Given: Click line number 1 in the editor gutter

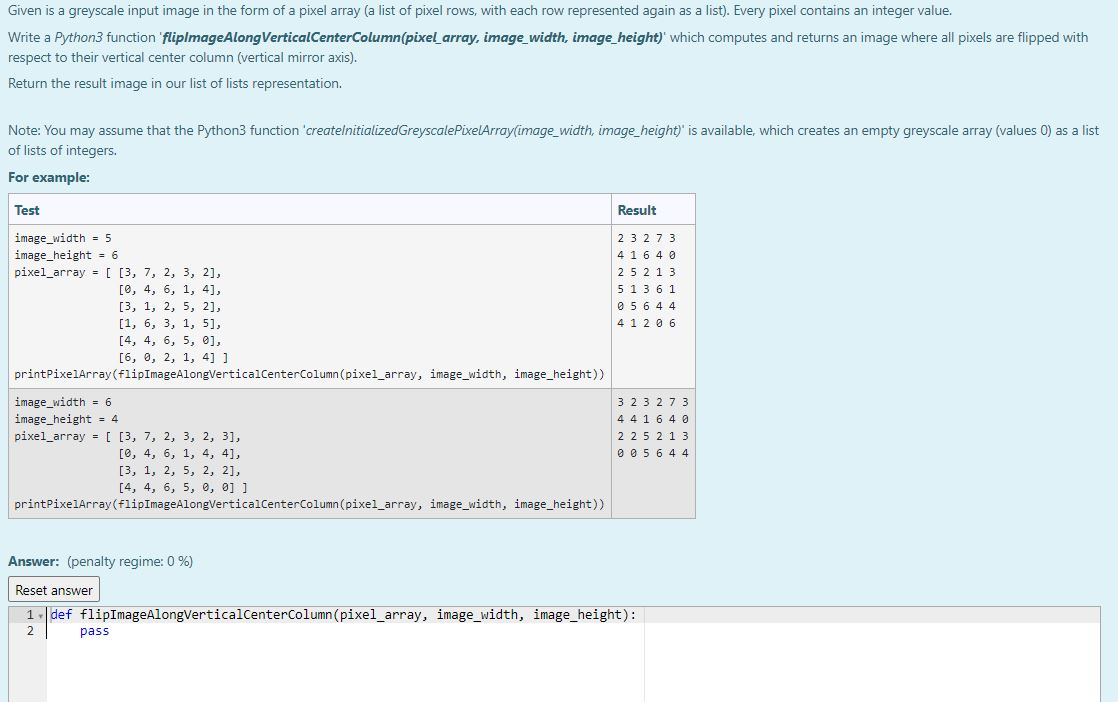Looking at the screenshot, I should click(x=29, y=614).
